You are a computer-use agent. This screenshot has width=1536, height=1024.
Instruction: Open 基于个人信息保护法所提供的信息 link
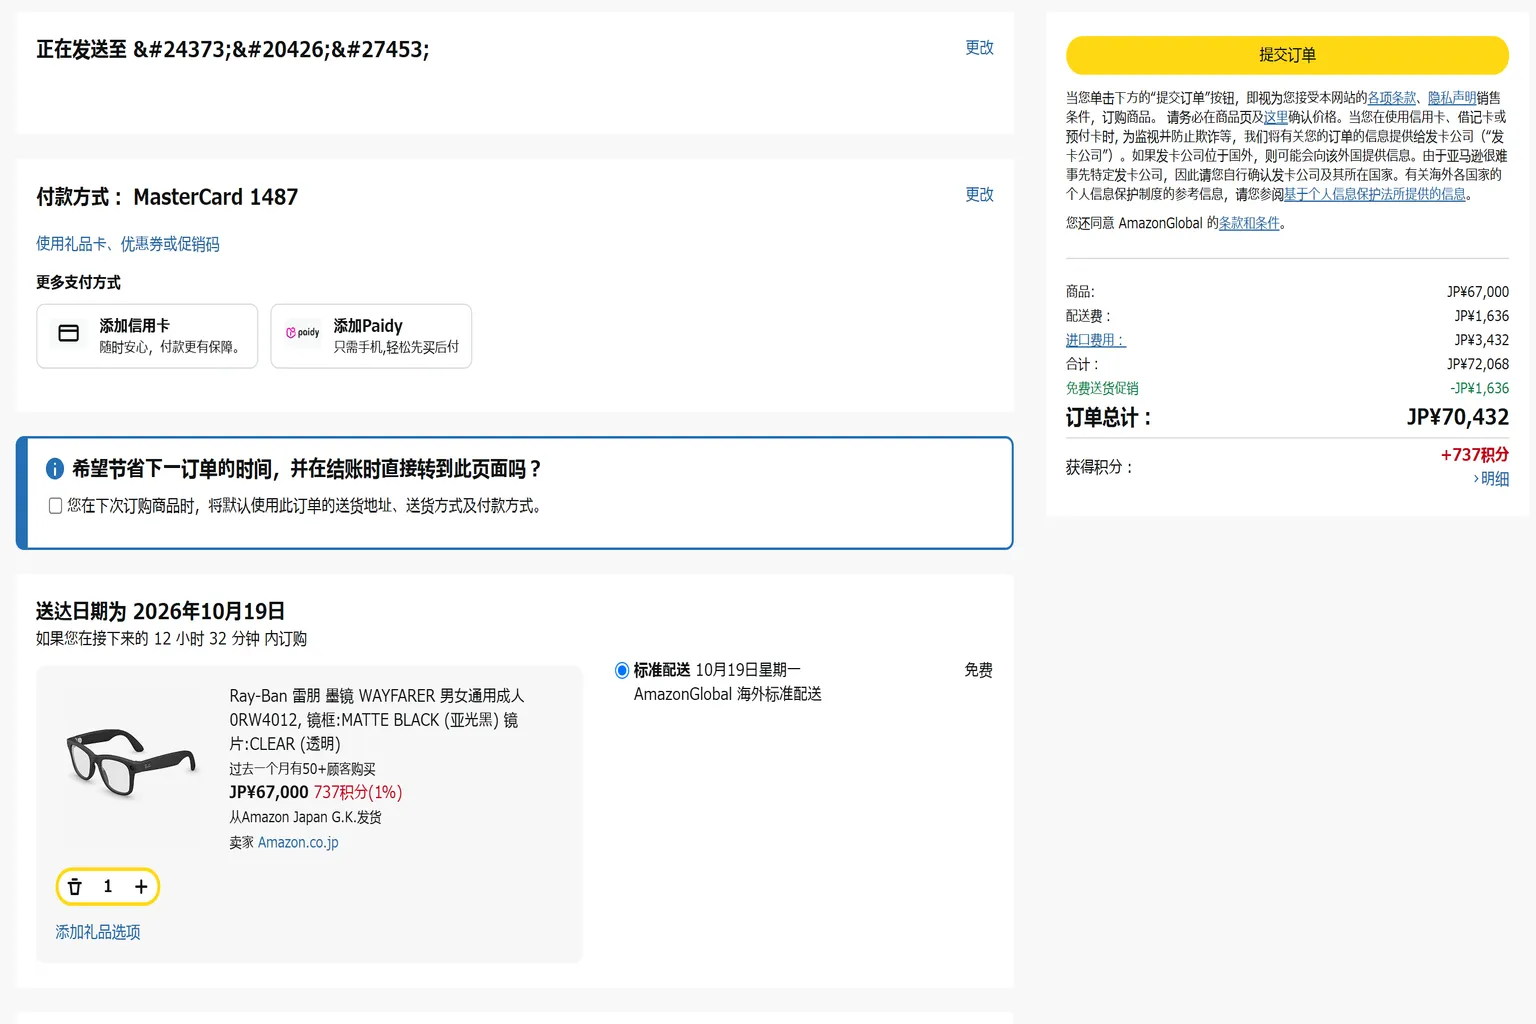coord(1375,194)
